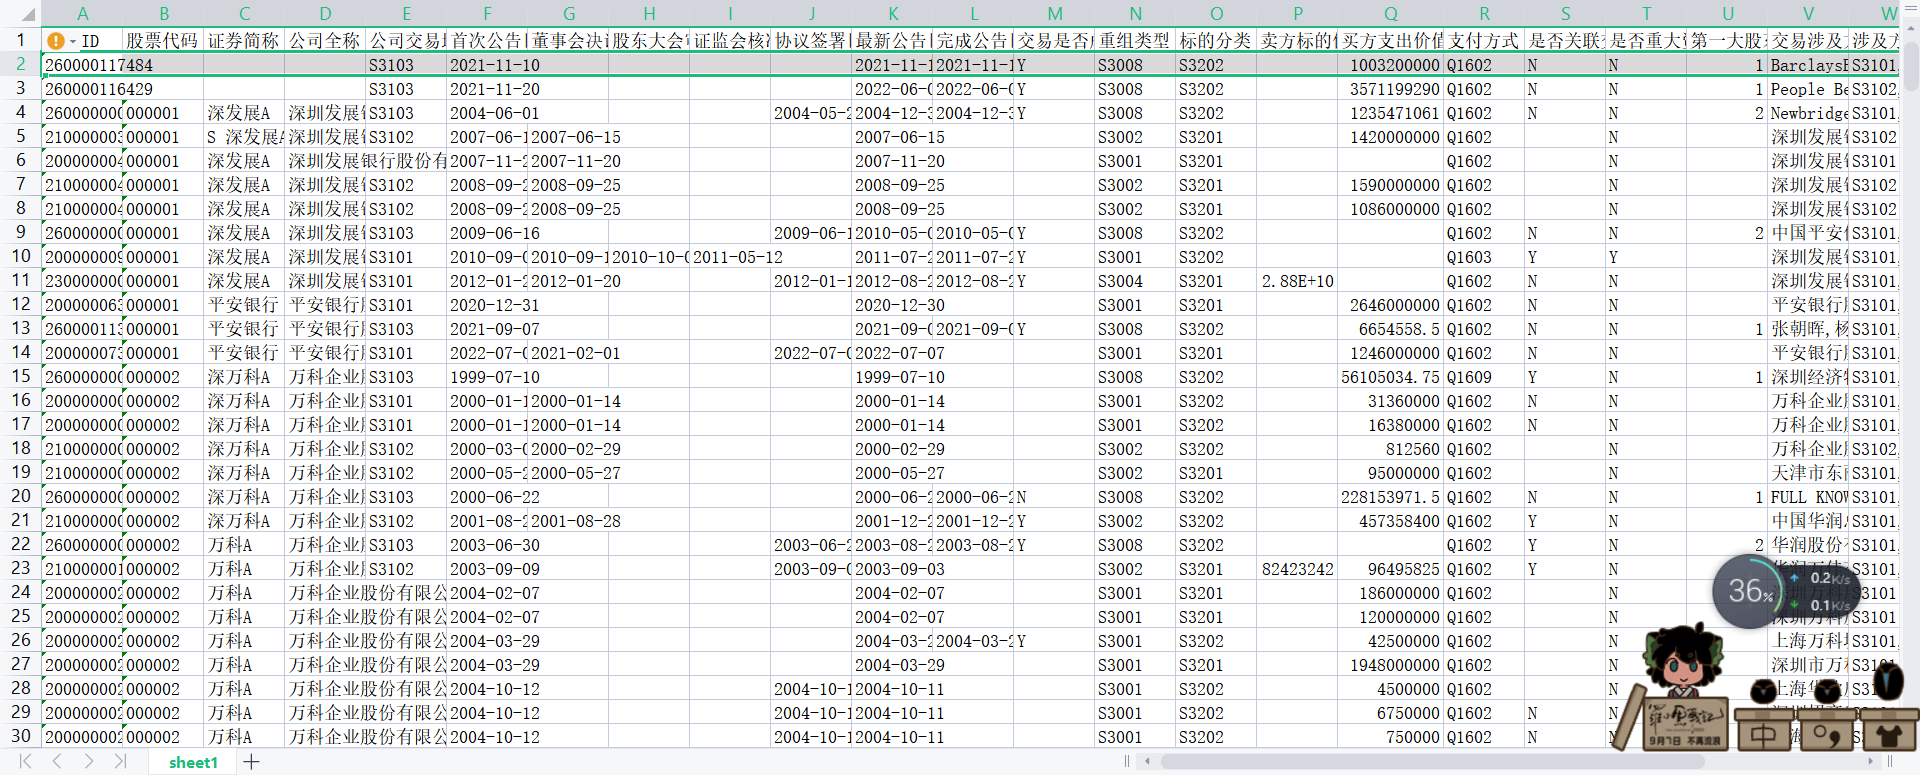This screenshot has height=775, width=1920.
Task: Go to previous sheet arrow
Action: tap(57, 762)
